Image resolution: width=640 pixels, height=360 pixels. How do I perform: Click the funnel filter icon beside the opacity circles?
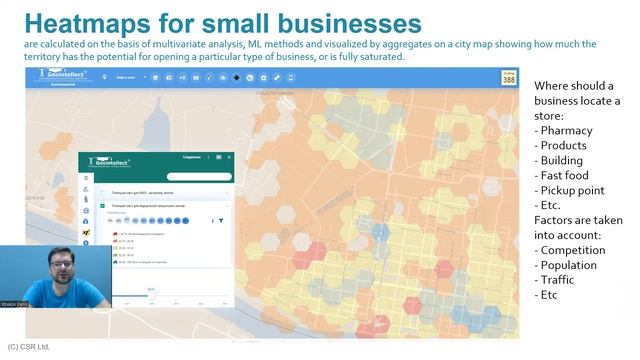click(x=221, y=221)
